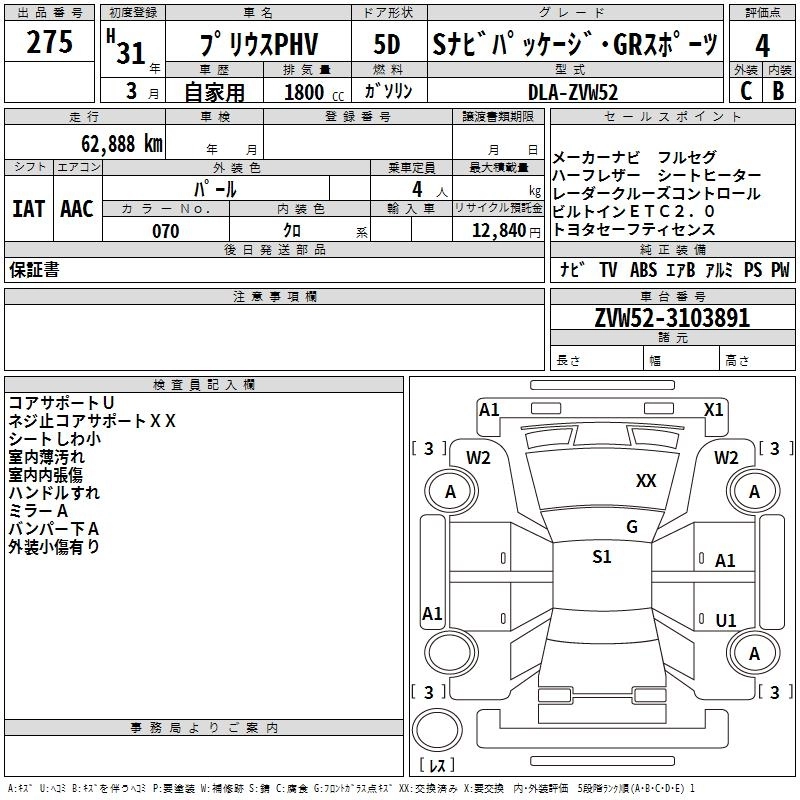
Task: Click レーダークルーズコントロール in sales points
Action: point(657,193)
